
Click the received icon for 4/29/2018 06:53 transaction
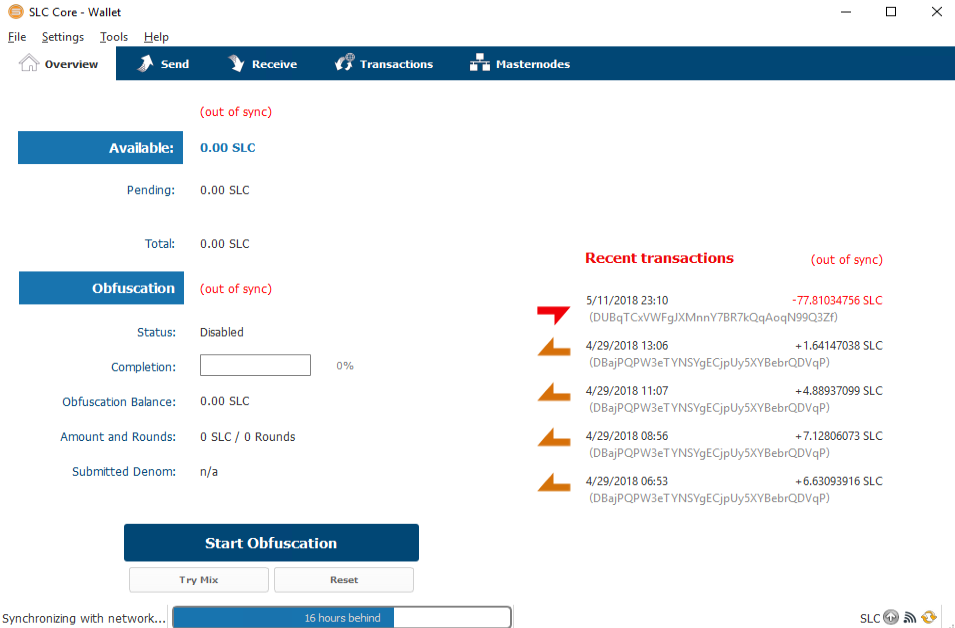coord(554,482)
